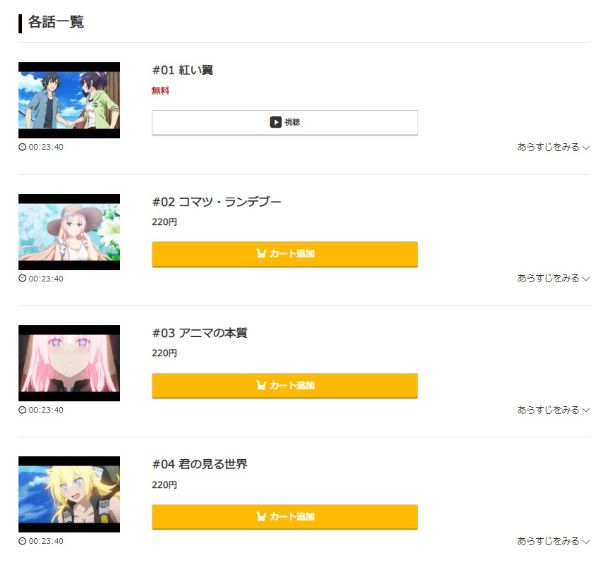Click the clock icon under episode #02 thumbnail
This screenshot has width=600, height=566.
tap(22, 278)
